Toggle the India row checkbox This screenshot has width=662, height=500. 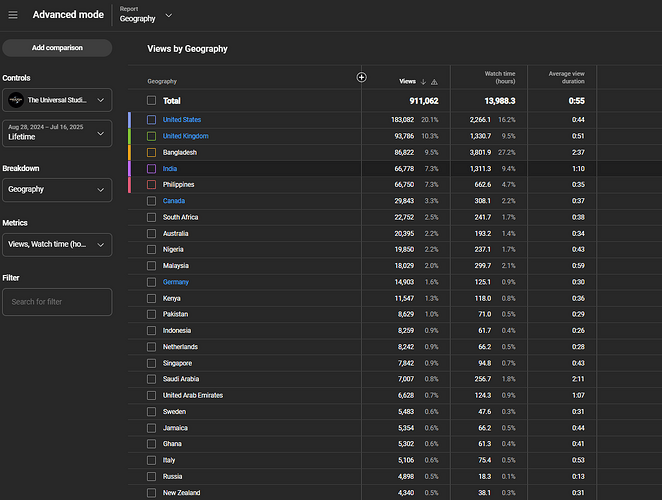click(152, 168)
